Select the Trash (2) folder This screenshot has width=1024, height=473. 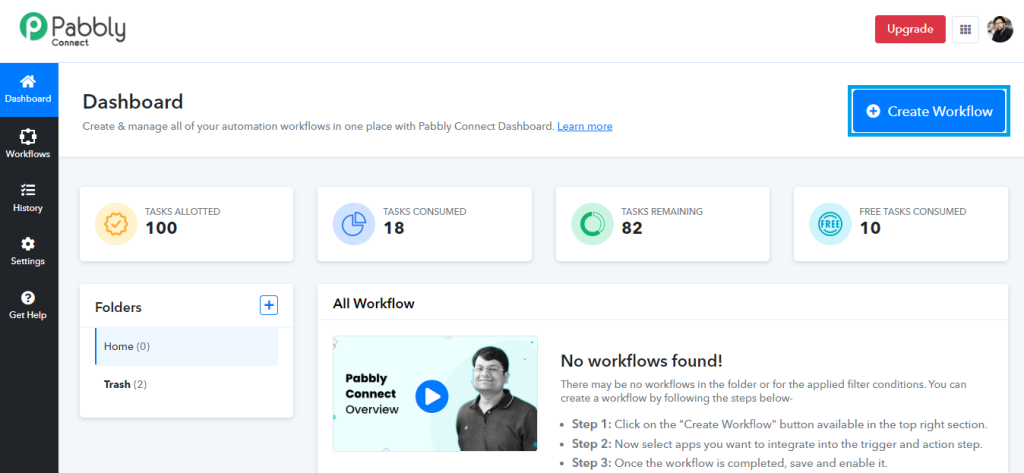186,384
